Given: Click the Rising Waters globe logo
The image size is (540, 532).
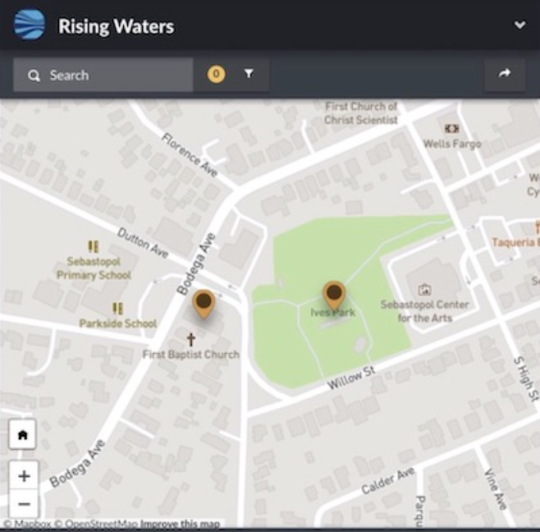Looking at the screenshot, I should point(29,25).
